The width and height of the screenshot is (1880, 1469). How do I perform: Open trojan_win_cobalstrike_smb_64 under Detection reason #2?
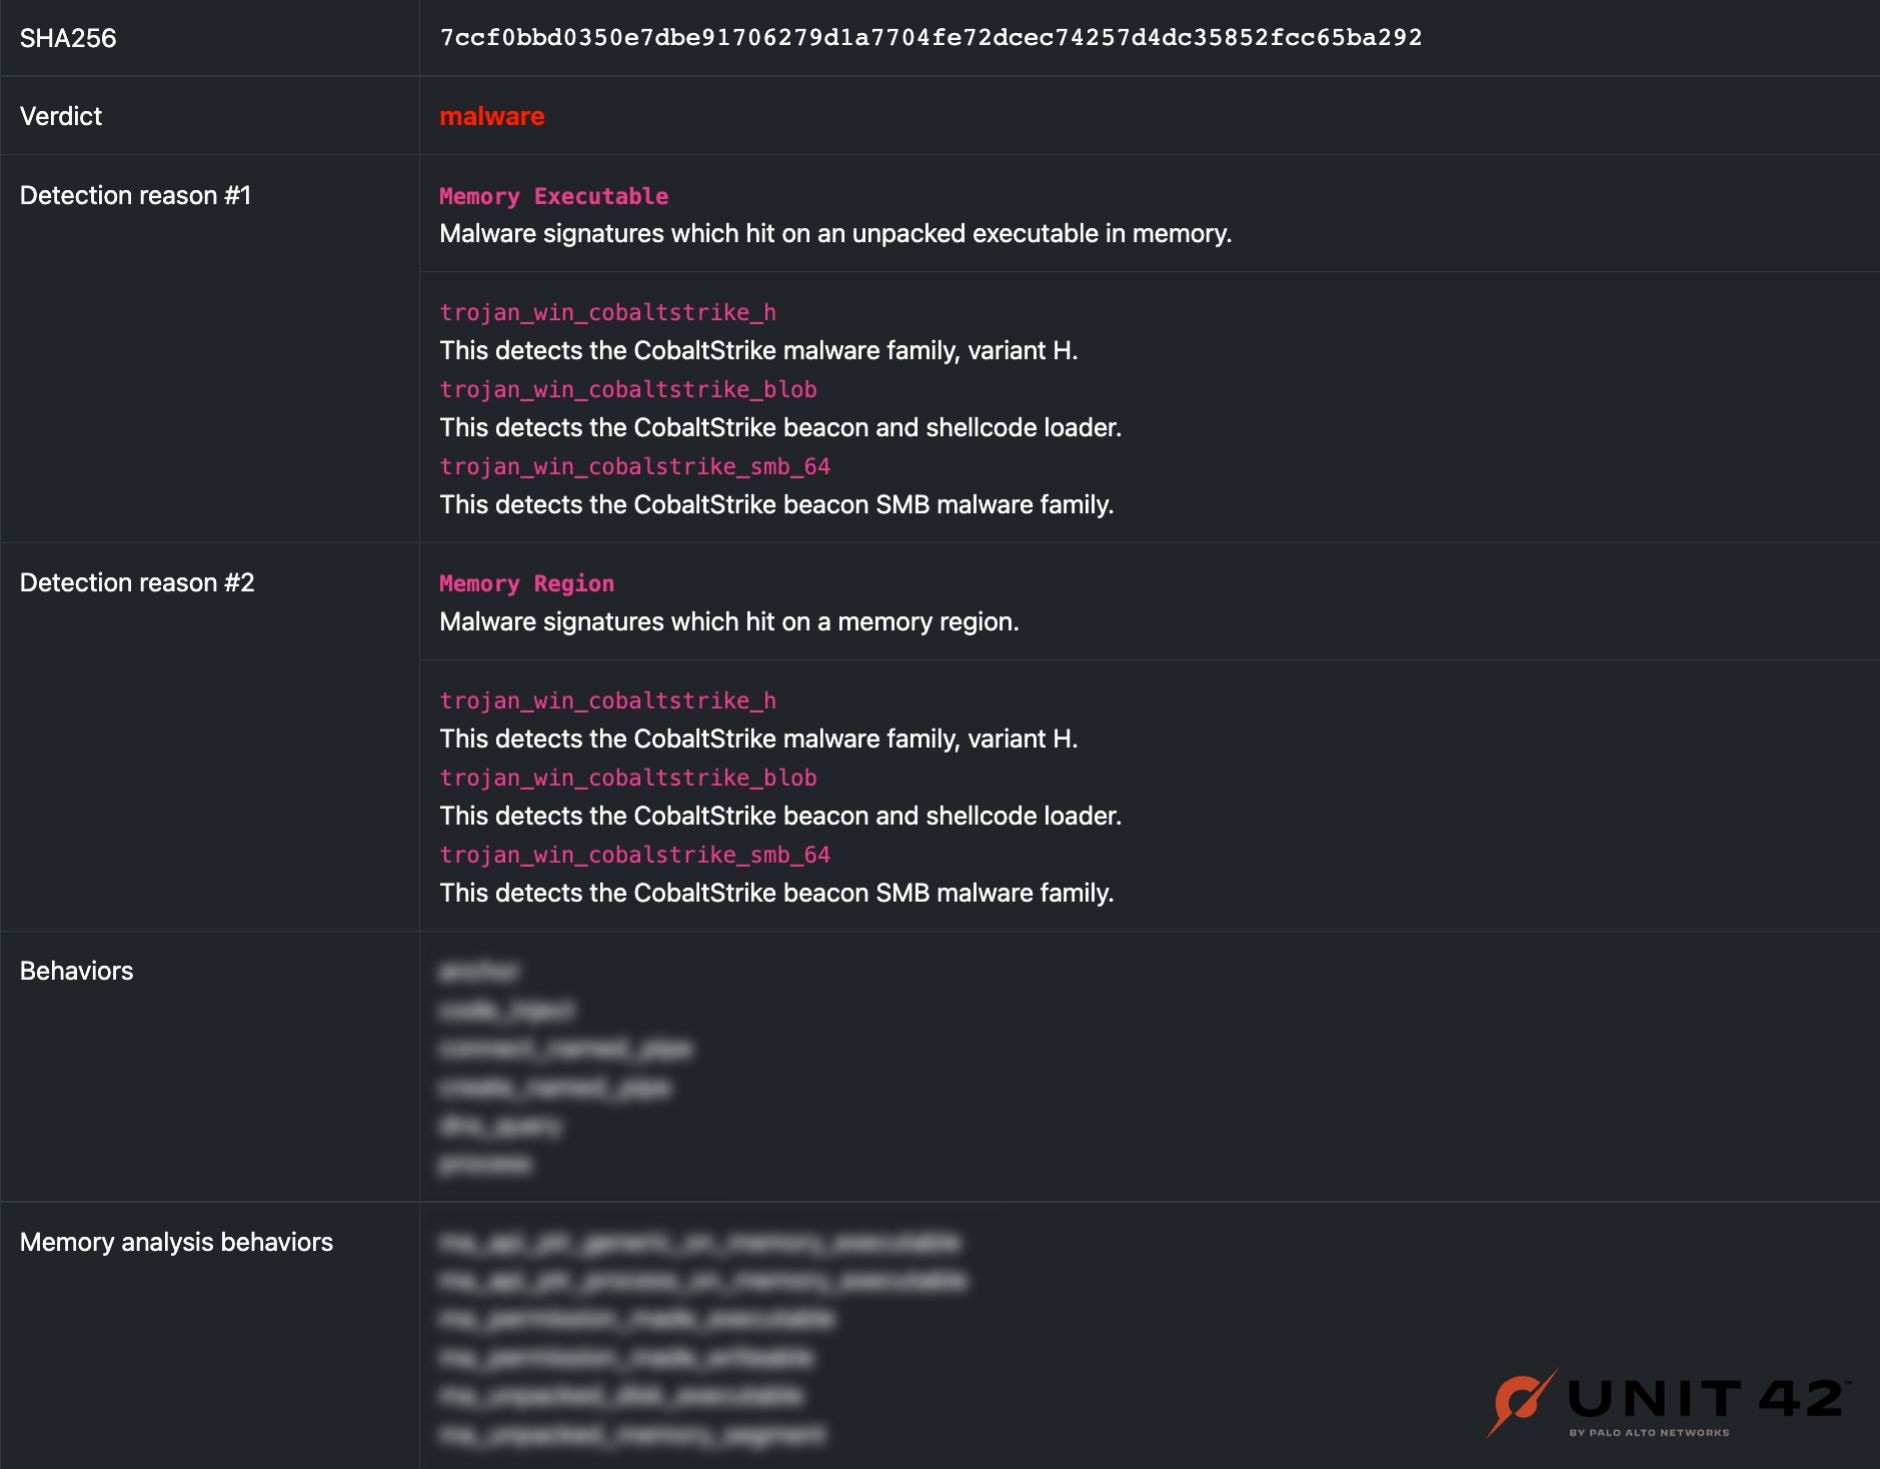click(635, 854)
